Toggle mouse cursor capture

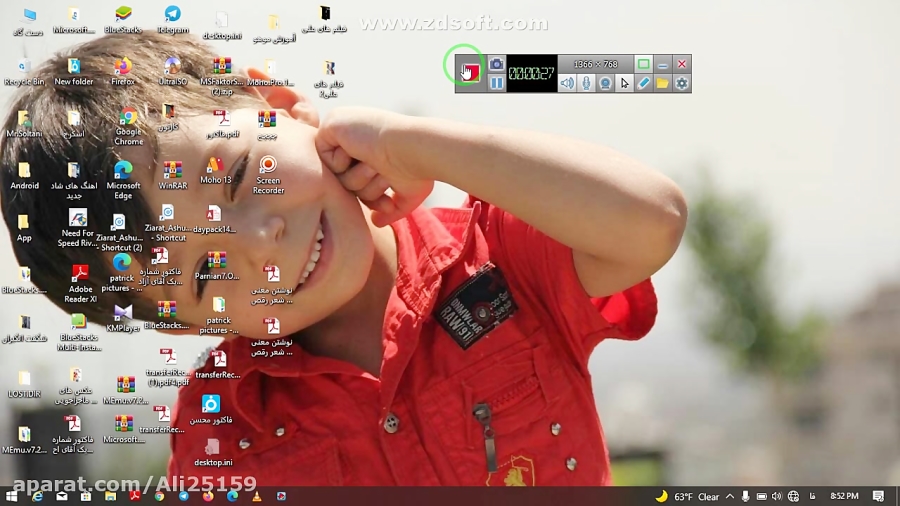coord(624,83)
